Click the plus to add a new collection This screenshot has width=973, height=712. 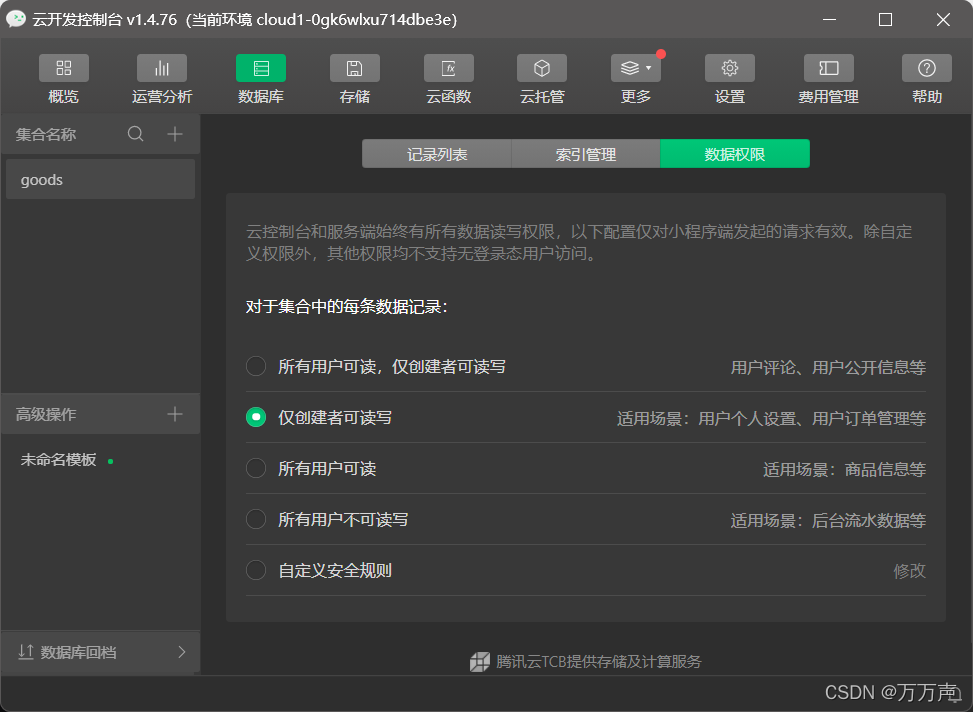tap(175, 133)
